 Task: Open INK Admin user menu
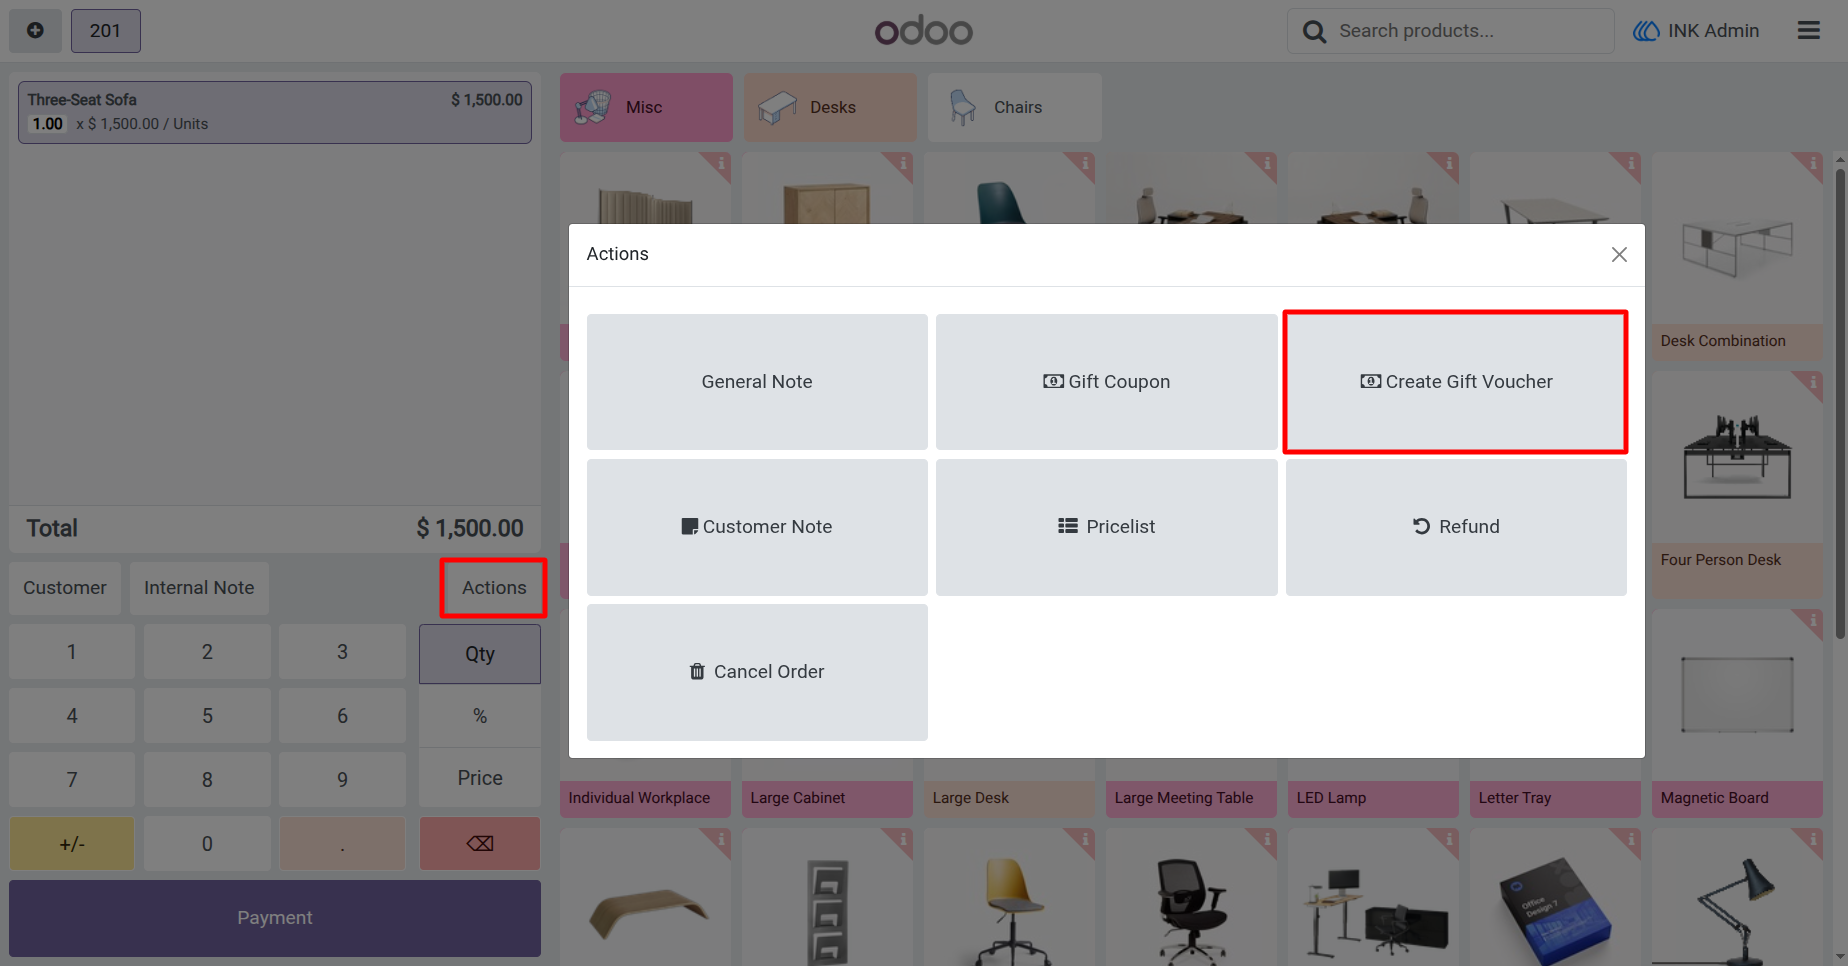[1696, 31]
